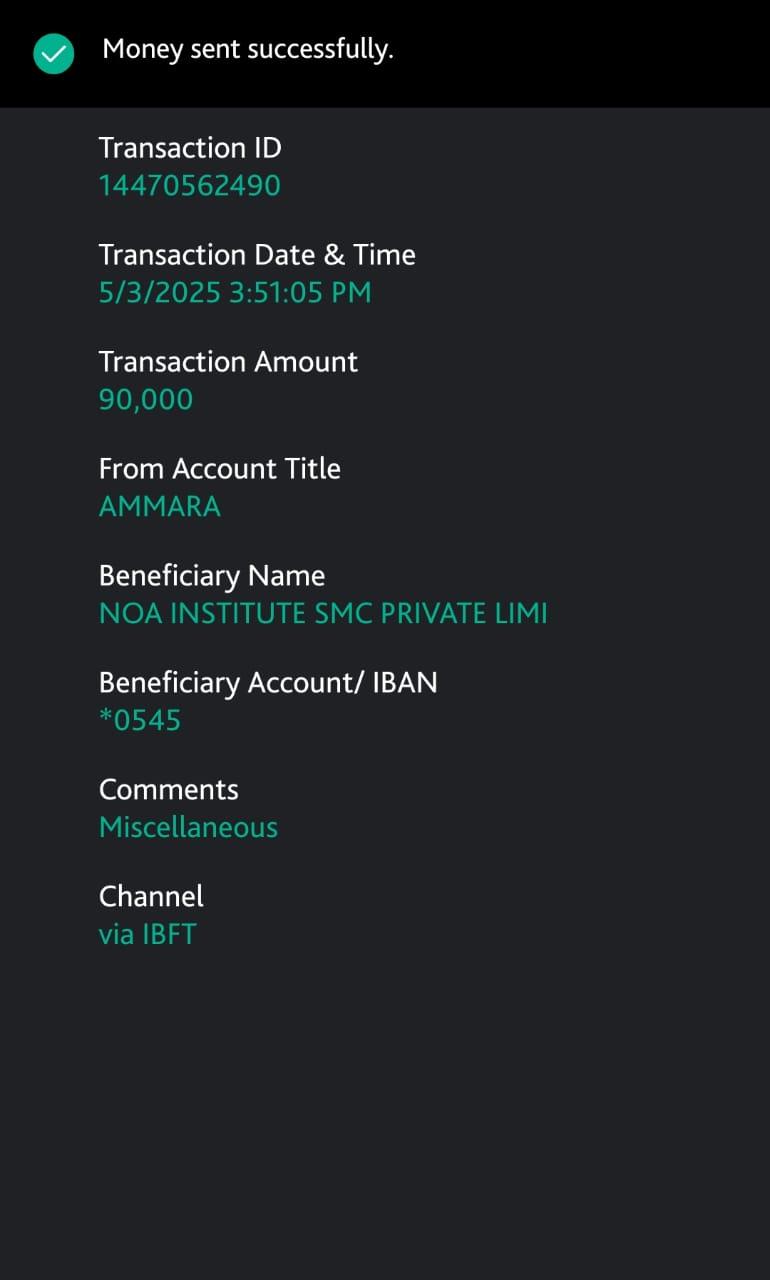Tap the "Money sent successfully." message
Screen dimensions: 770x1280
(x=248, y=49)
